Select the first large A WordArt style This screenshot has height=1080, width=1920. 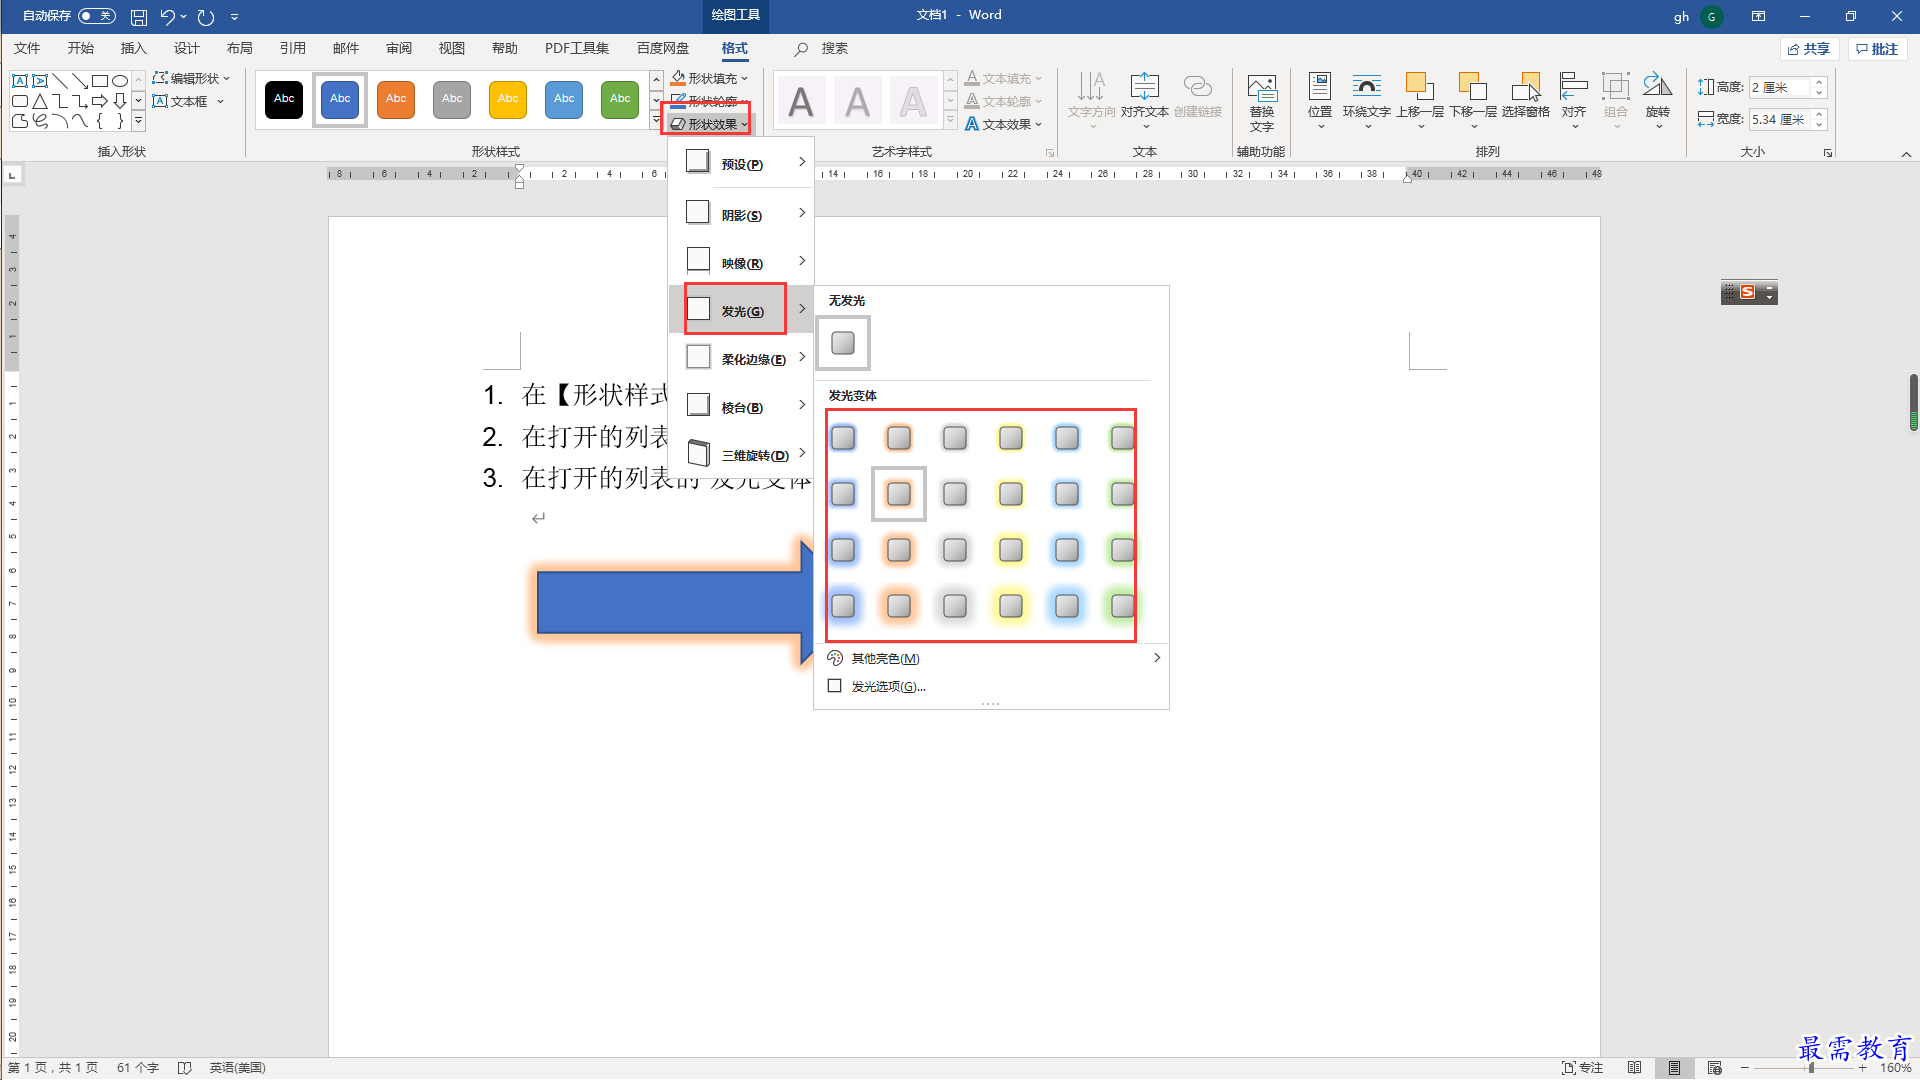[x=801, y=101]
